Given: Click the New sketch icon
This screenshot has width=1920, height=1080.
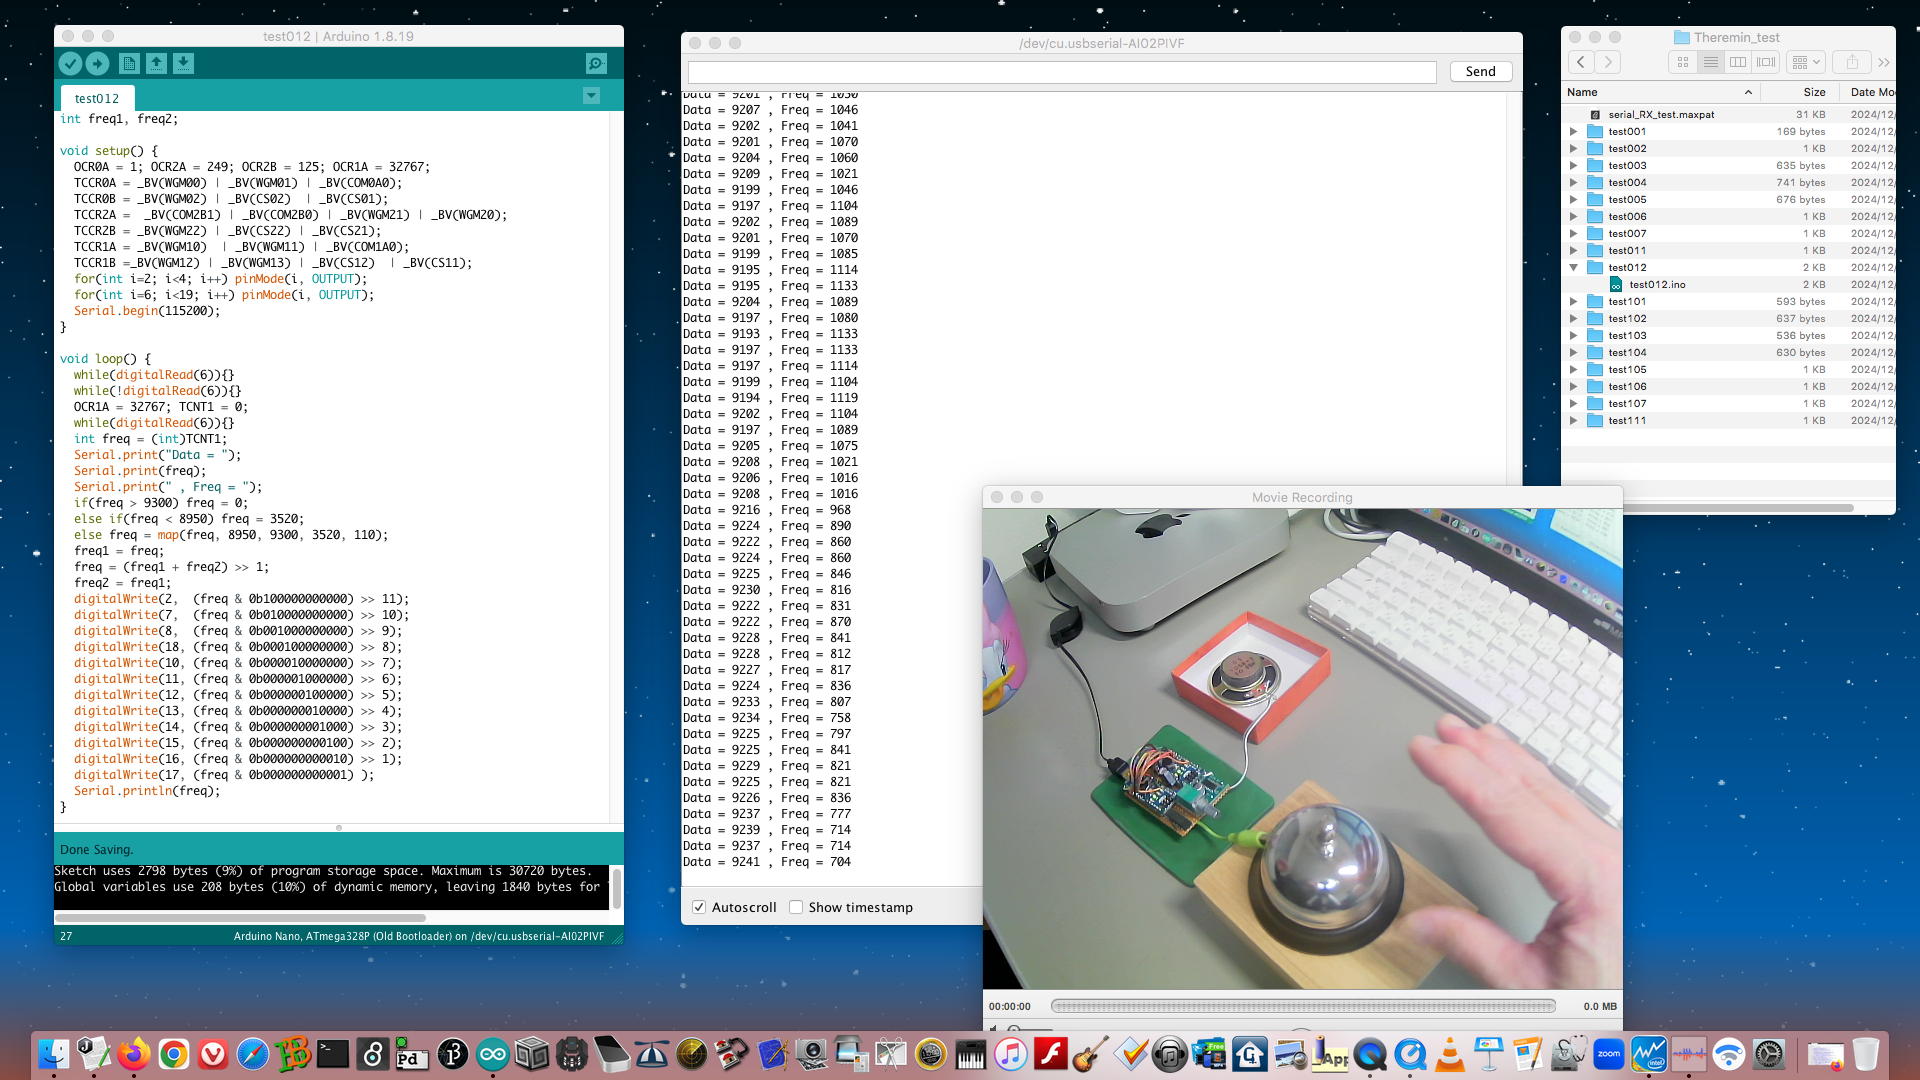Looking at the screenshot, I should pos(129,64).
